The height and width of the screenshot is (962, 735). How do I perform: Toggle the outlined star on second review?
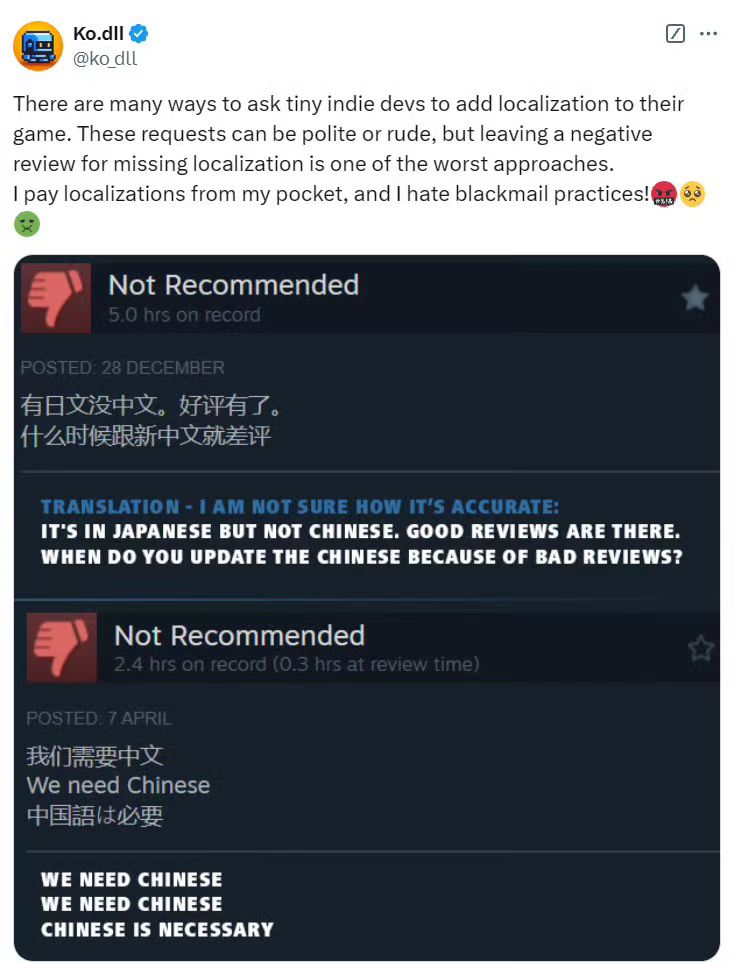click(701, 648)
